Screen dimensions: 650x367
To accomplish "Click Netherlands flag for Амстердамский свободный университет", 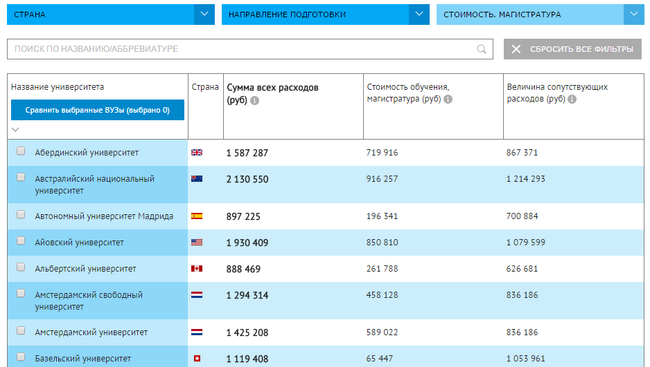I will pyautogui.click(x=196, y=295).
